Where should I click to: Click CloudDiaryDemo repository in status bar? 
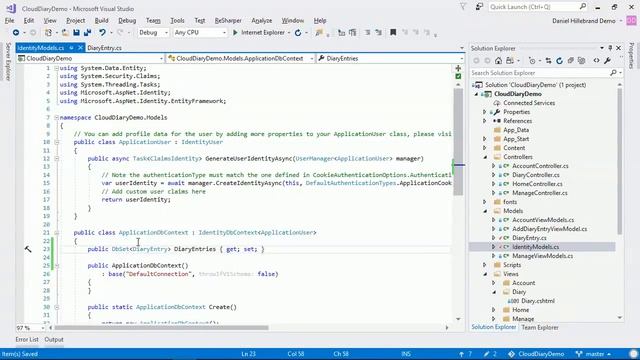[536, 354]
